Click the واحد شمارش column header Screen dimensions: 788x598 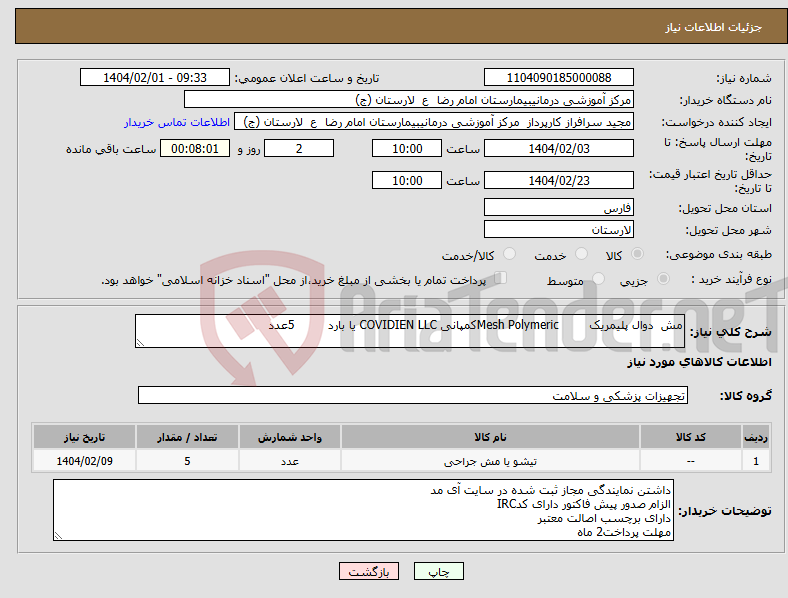[x=290, y=437]
